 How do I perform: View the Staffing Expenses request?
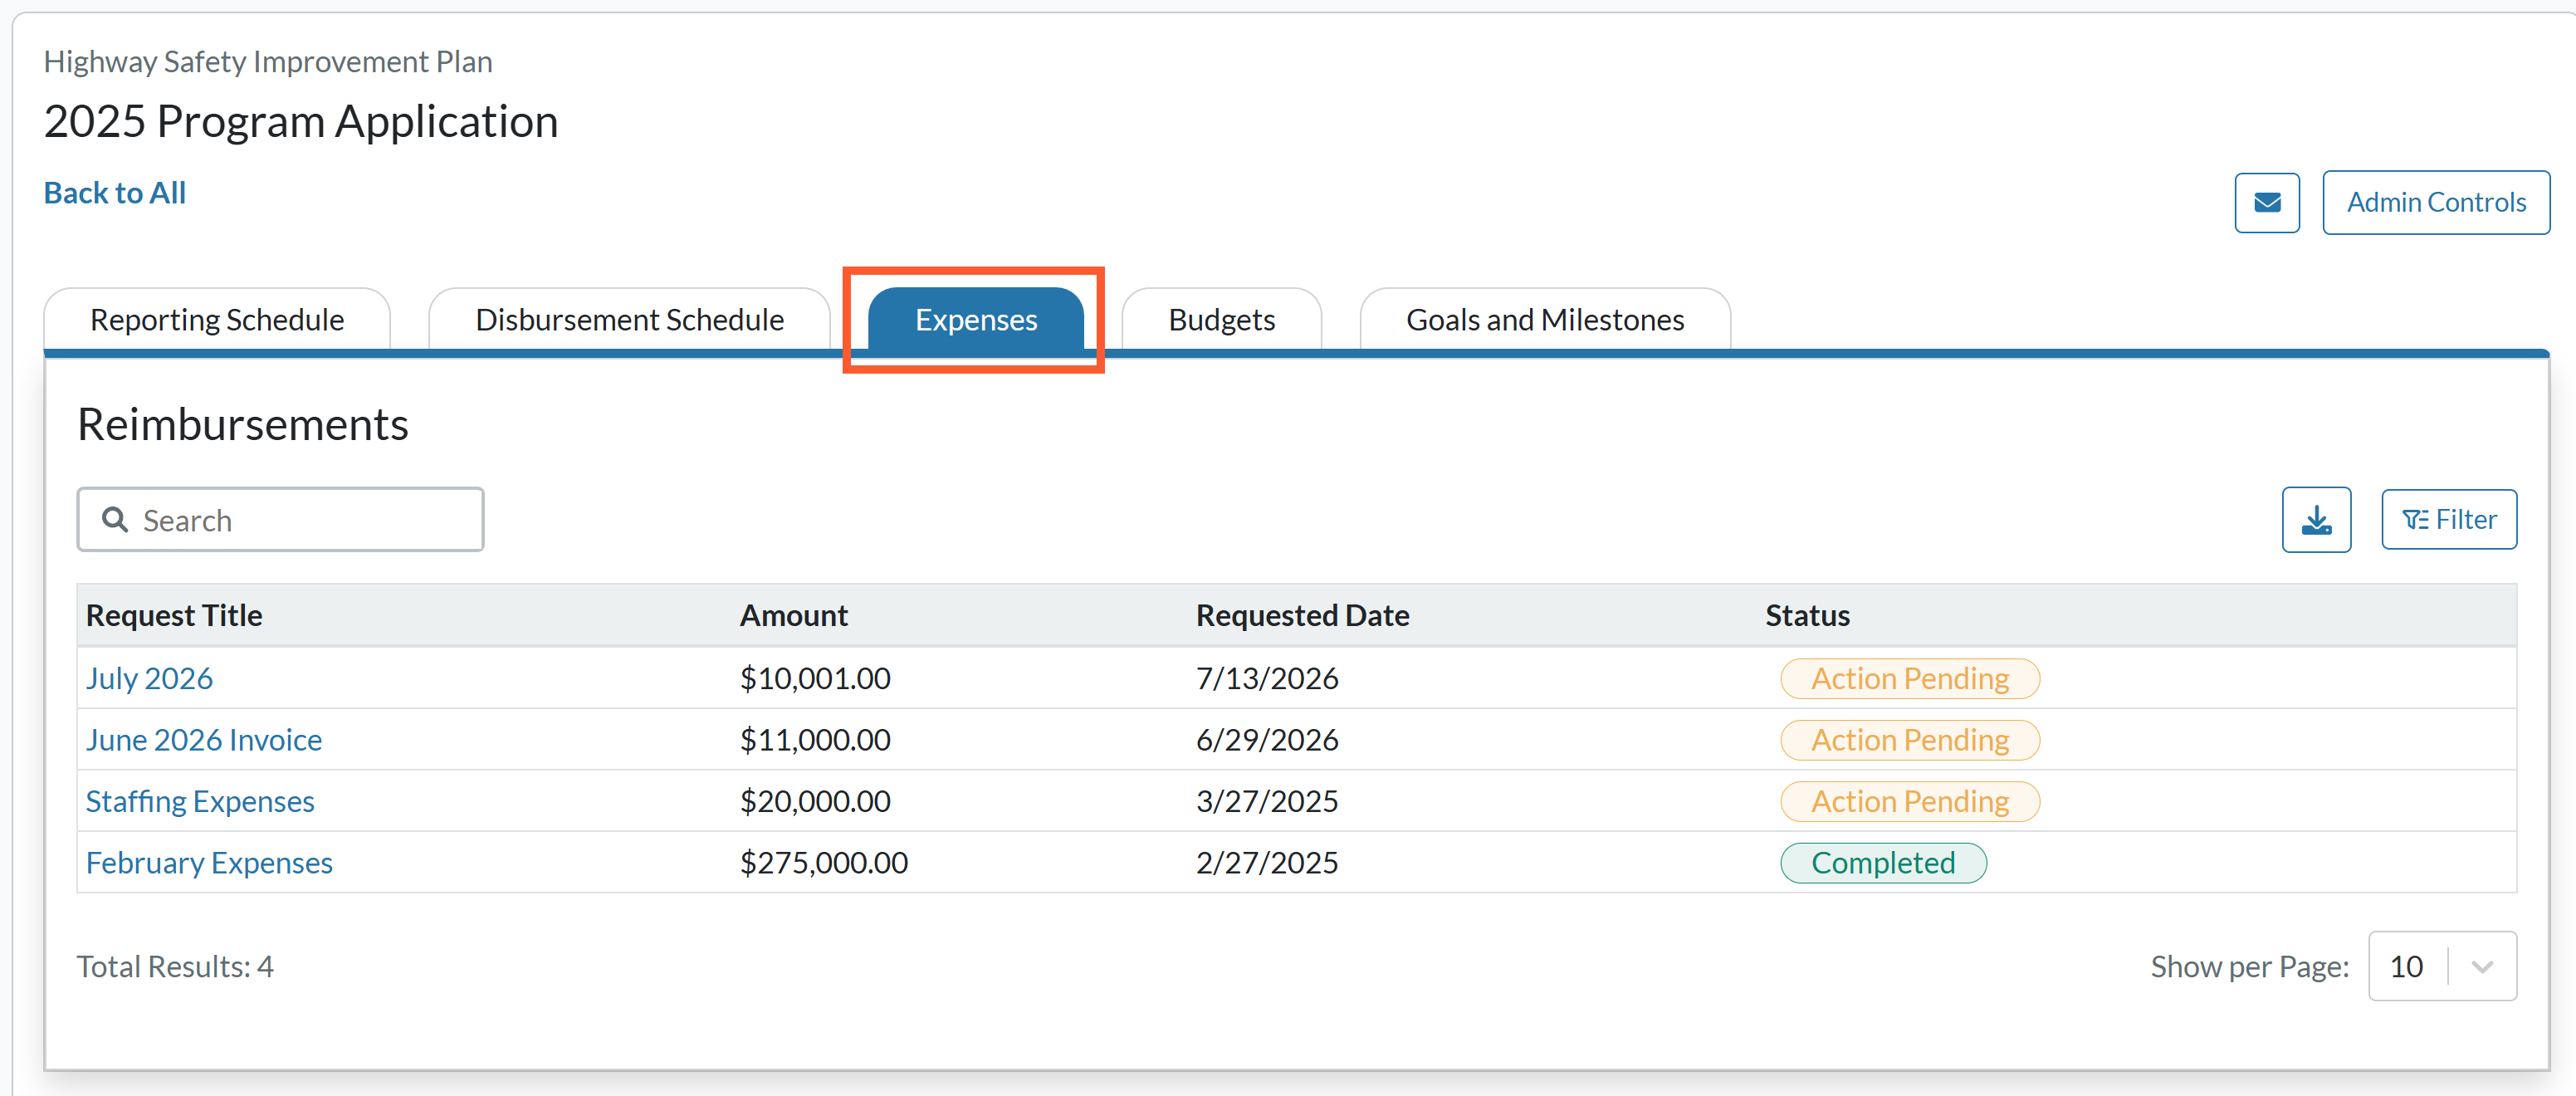click(200, 801)
